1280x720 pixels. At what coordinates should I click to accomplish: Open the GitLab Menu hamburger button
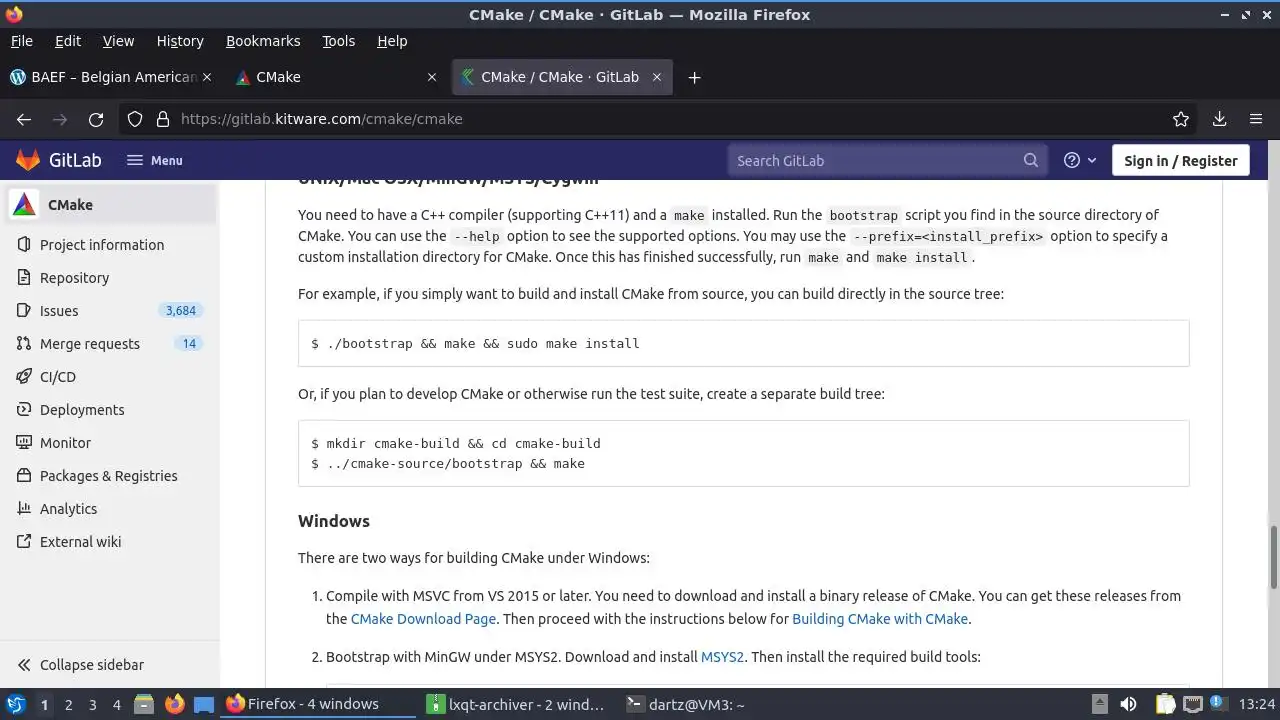[154, 160]
